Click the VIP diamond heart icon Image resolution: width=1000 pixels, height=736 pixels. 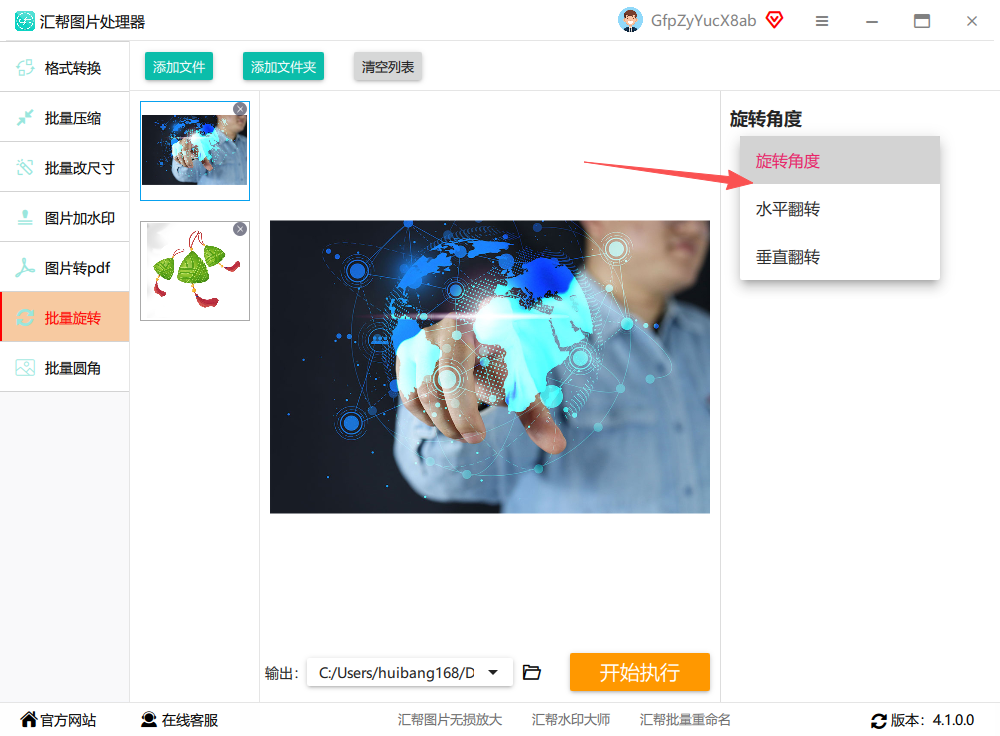pos(774,20)
